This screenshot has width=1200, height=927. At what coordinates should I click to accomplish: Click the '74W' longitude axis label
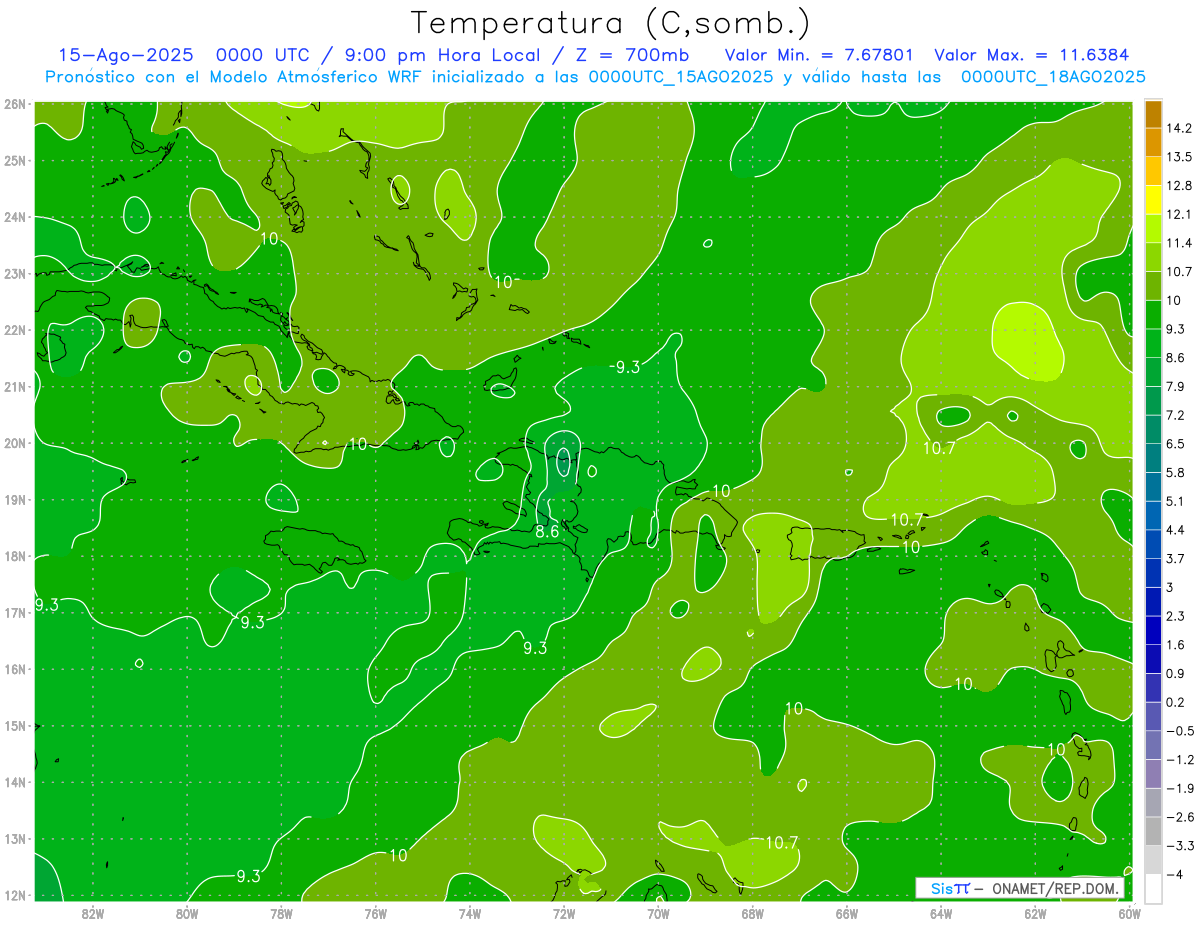coord(470,914)
